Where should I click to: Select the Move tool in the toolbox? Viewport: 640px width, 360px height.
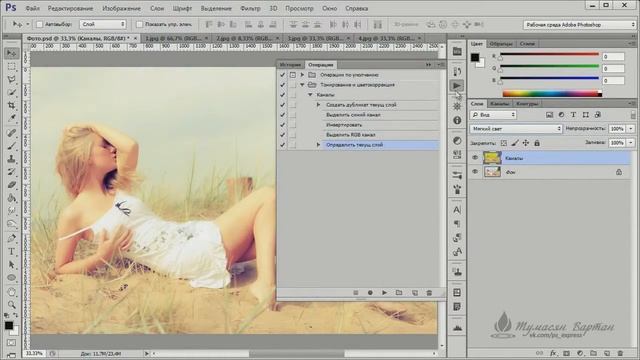(x=11, y=53)
